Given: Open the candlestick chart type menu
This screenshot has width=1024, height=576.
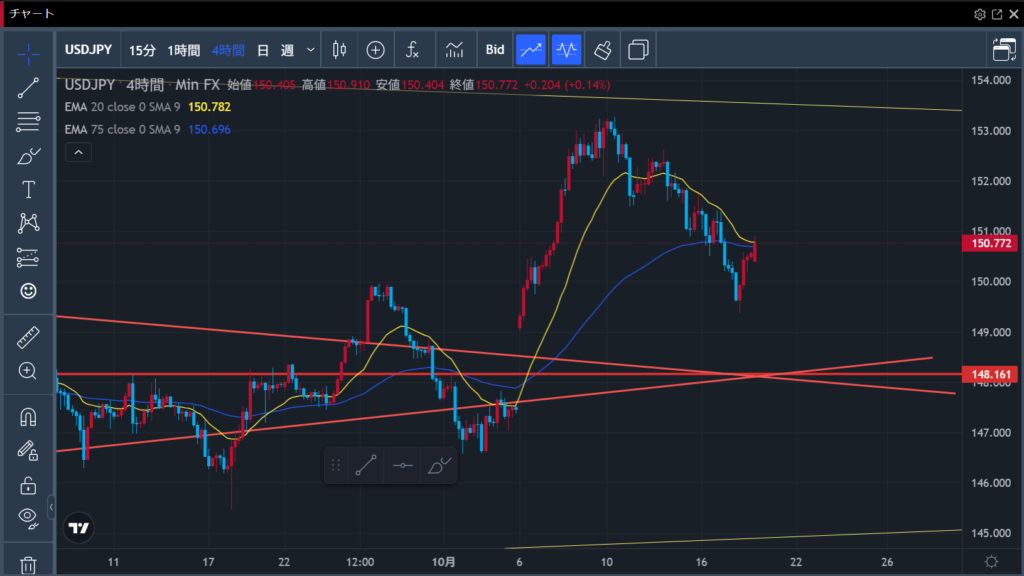Looking at the screenshot, I should [x=338, y=49].
